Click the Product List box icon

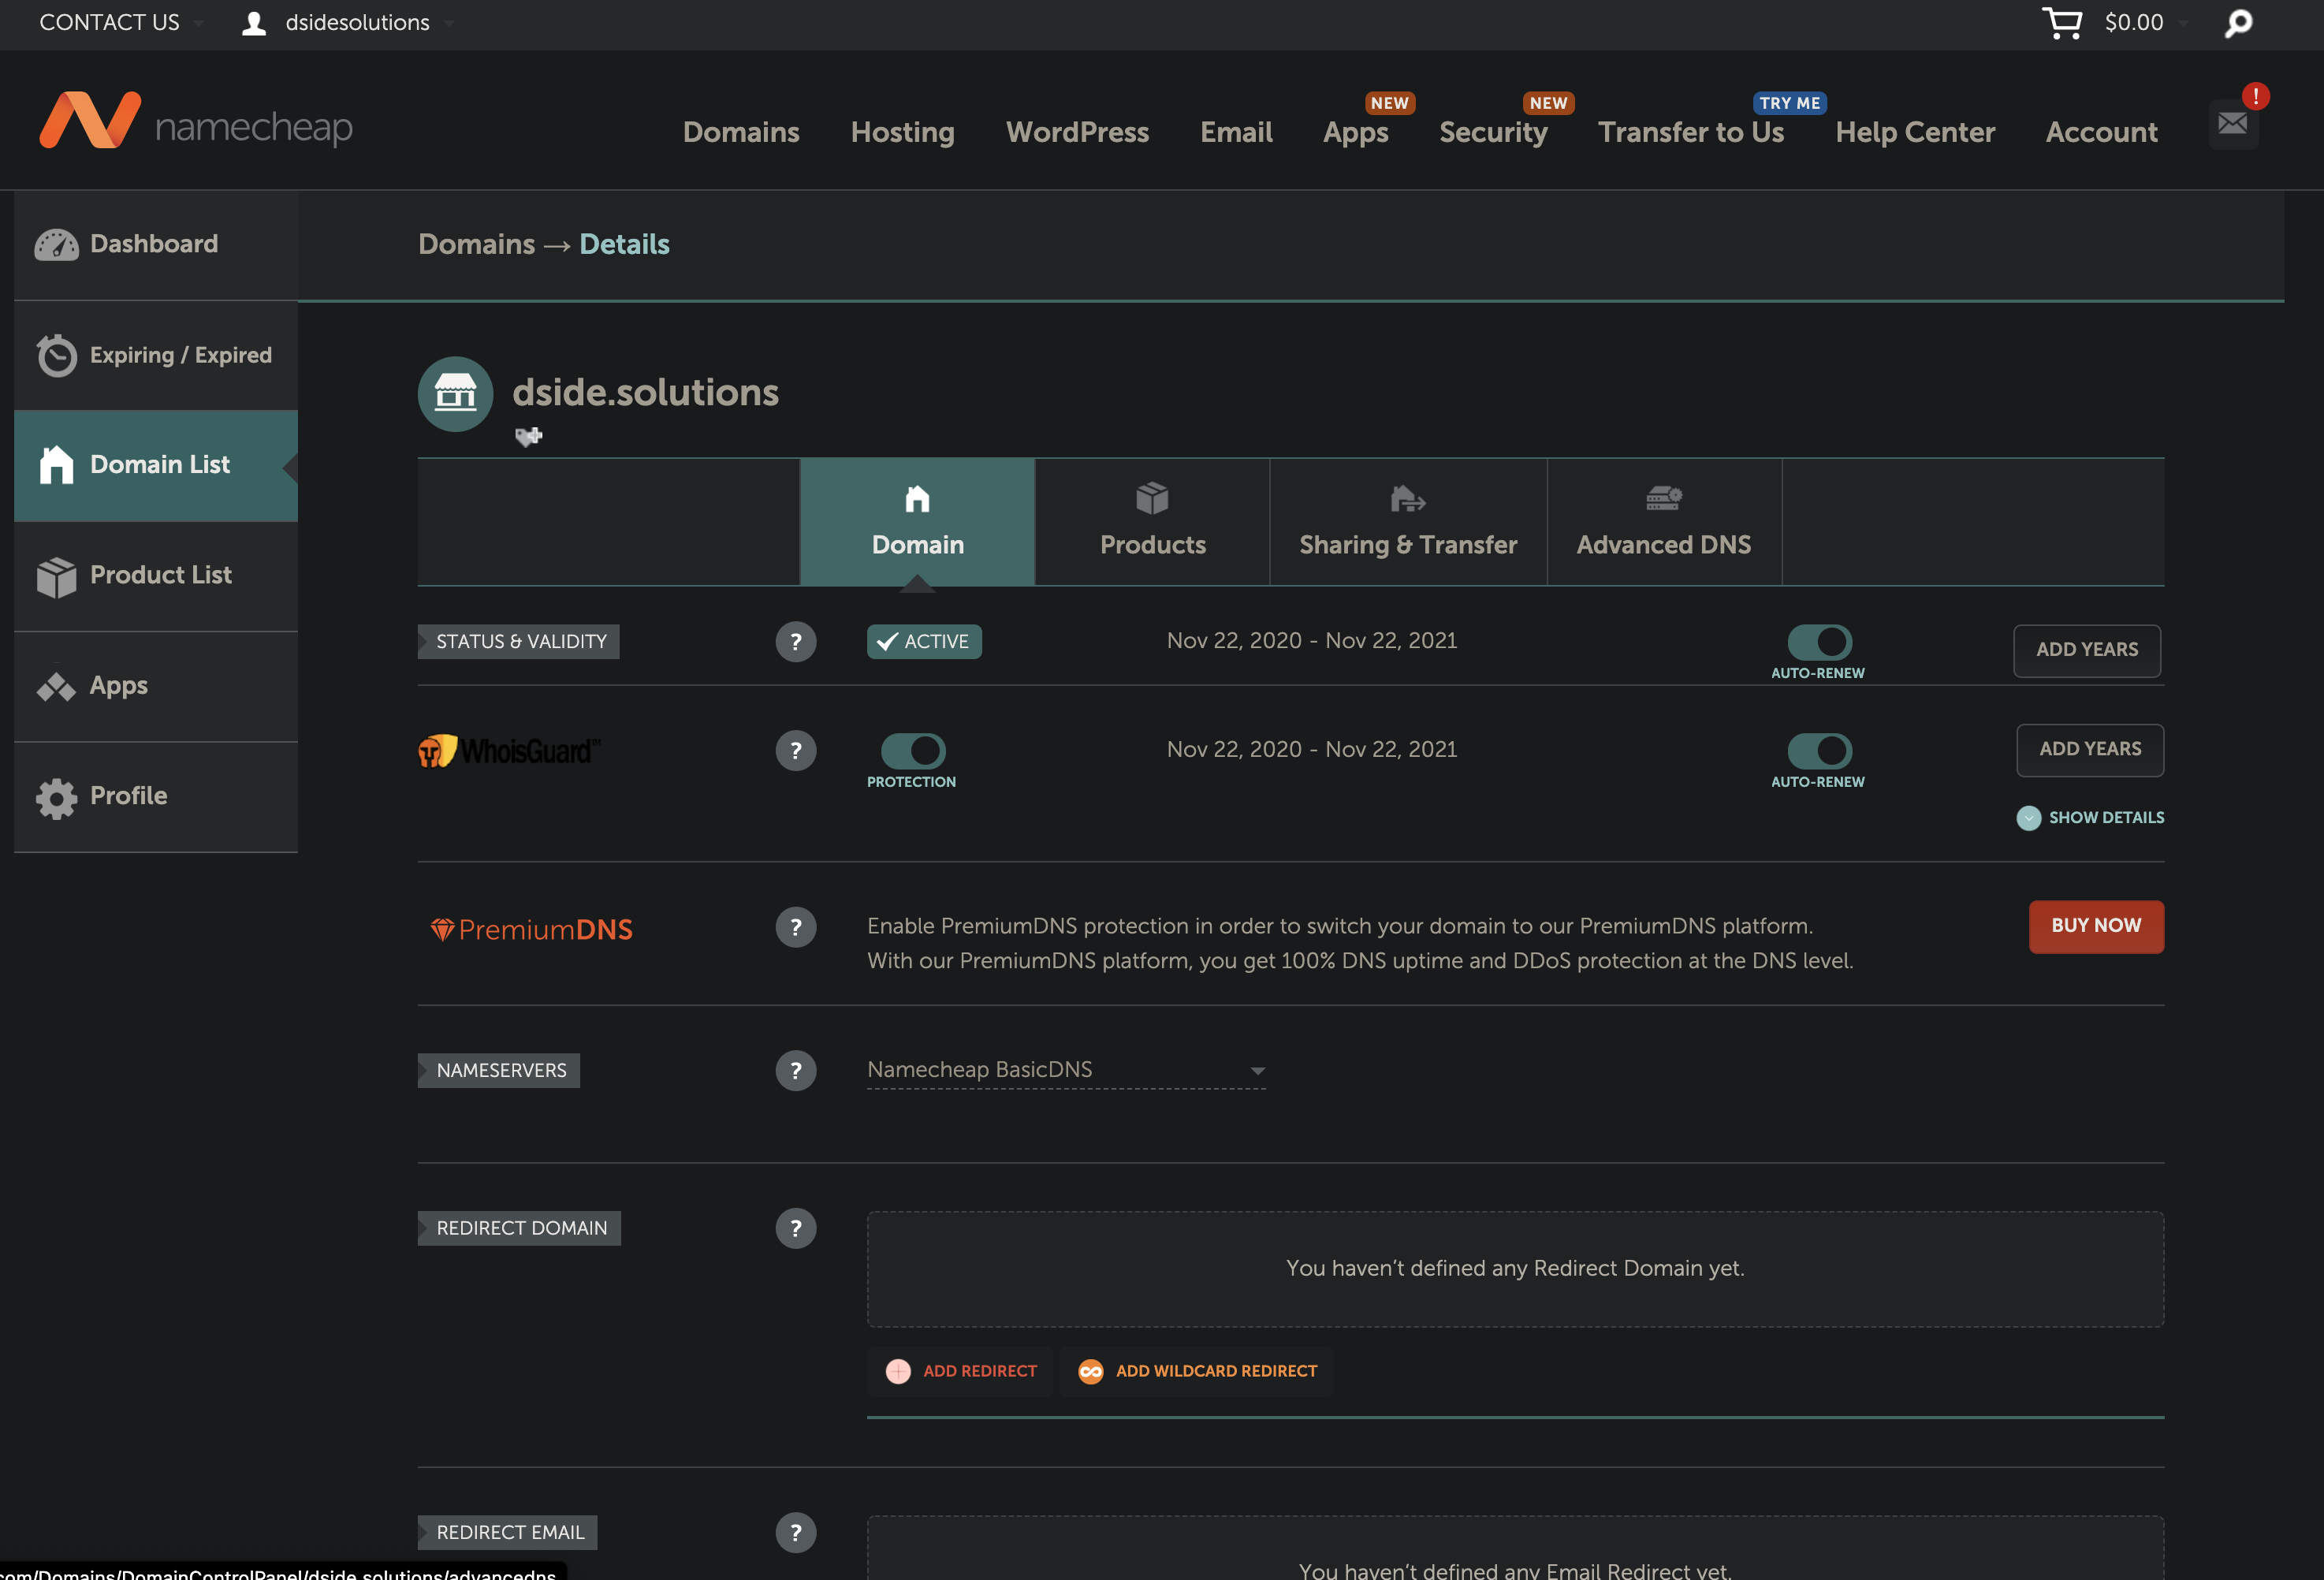[x=56, y=577]
